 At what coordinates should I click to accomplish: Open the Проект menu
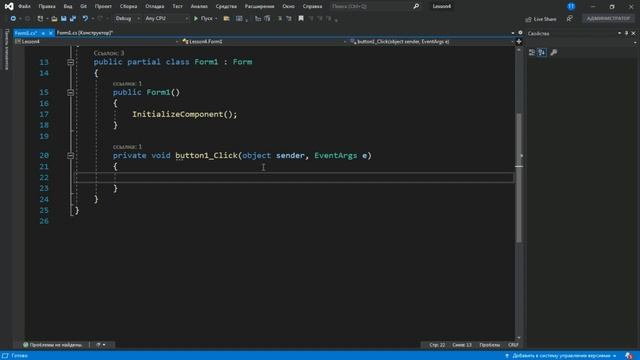click(x=103, y=6)
